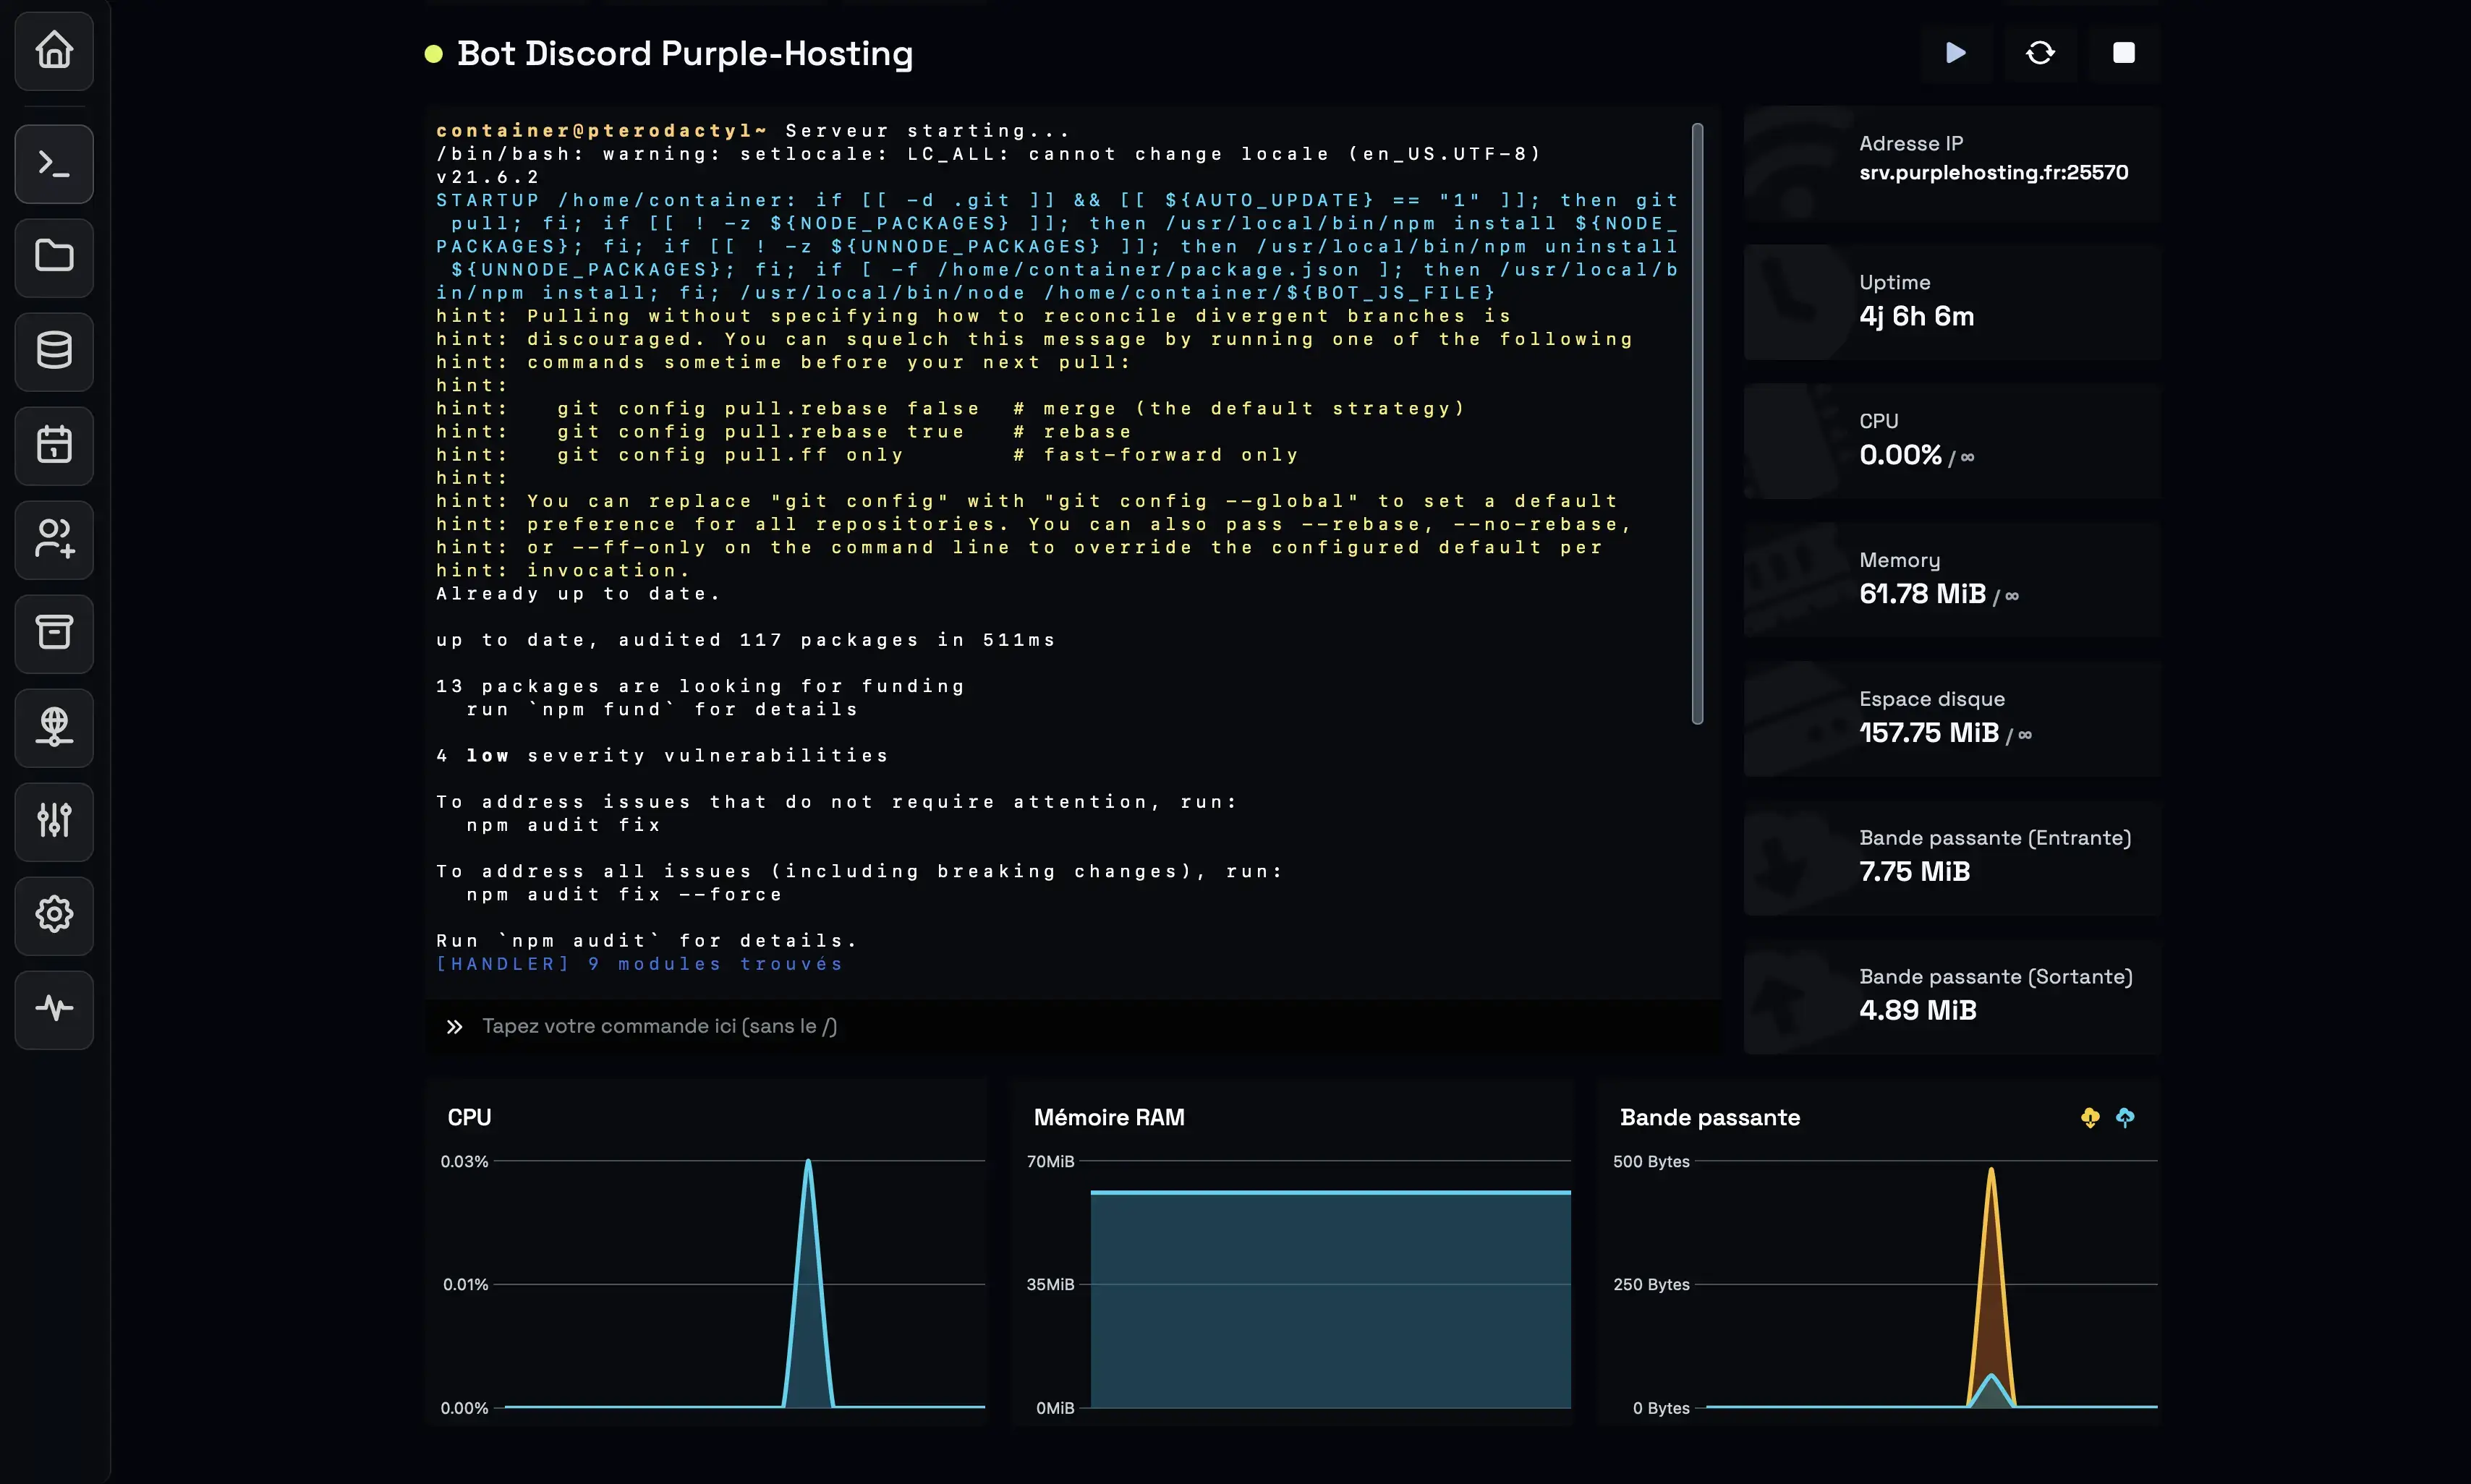Open the activity pulse icon
2471x1484 pixels.
(54, 1008)
